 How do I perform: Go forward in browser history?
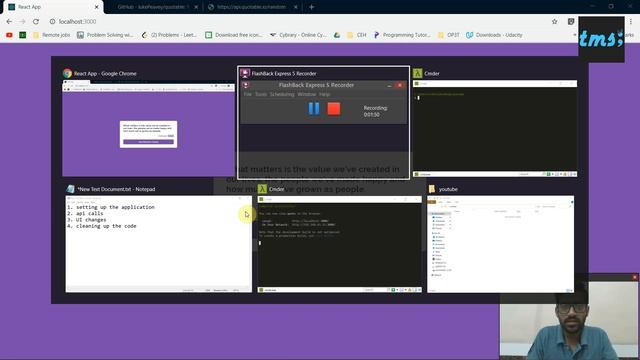[22, 22]
